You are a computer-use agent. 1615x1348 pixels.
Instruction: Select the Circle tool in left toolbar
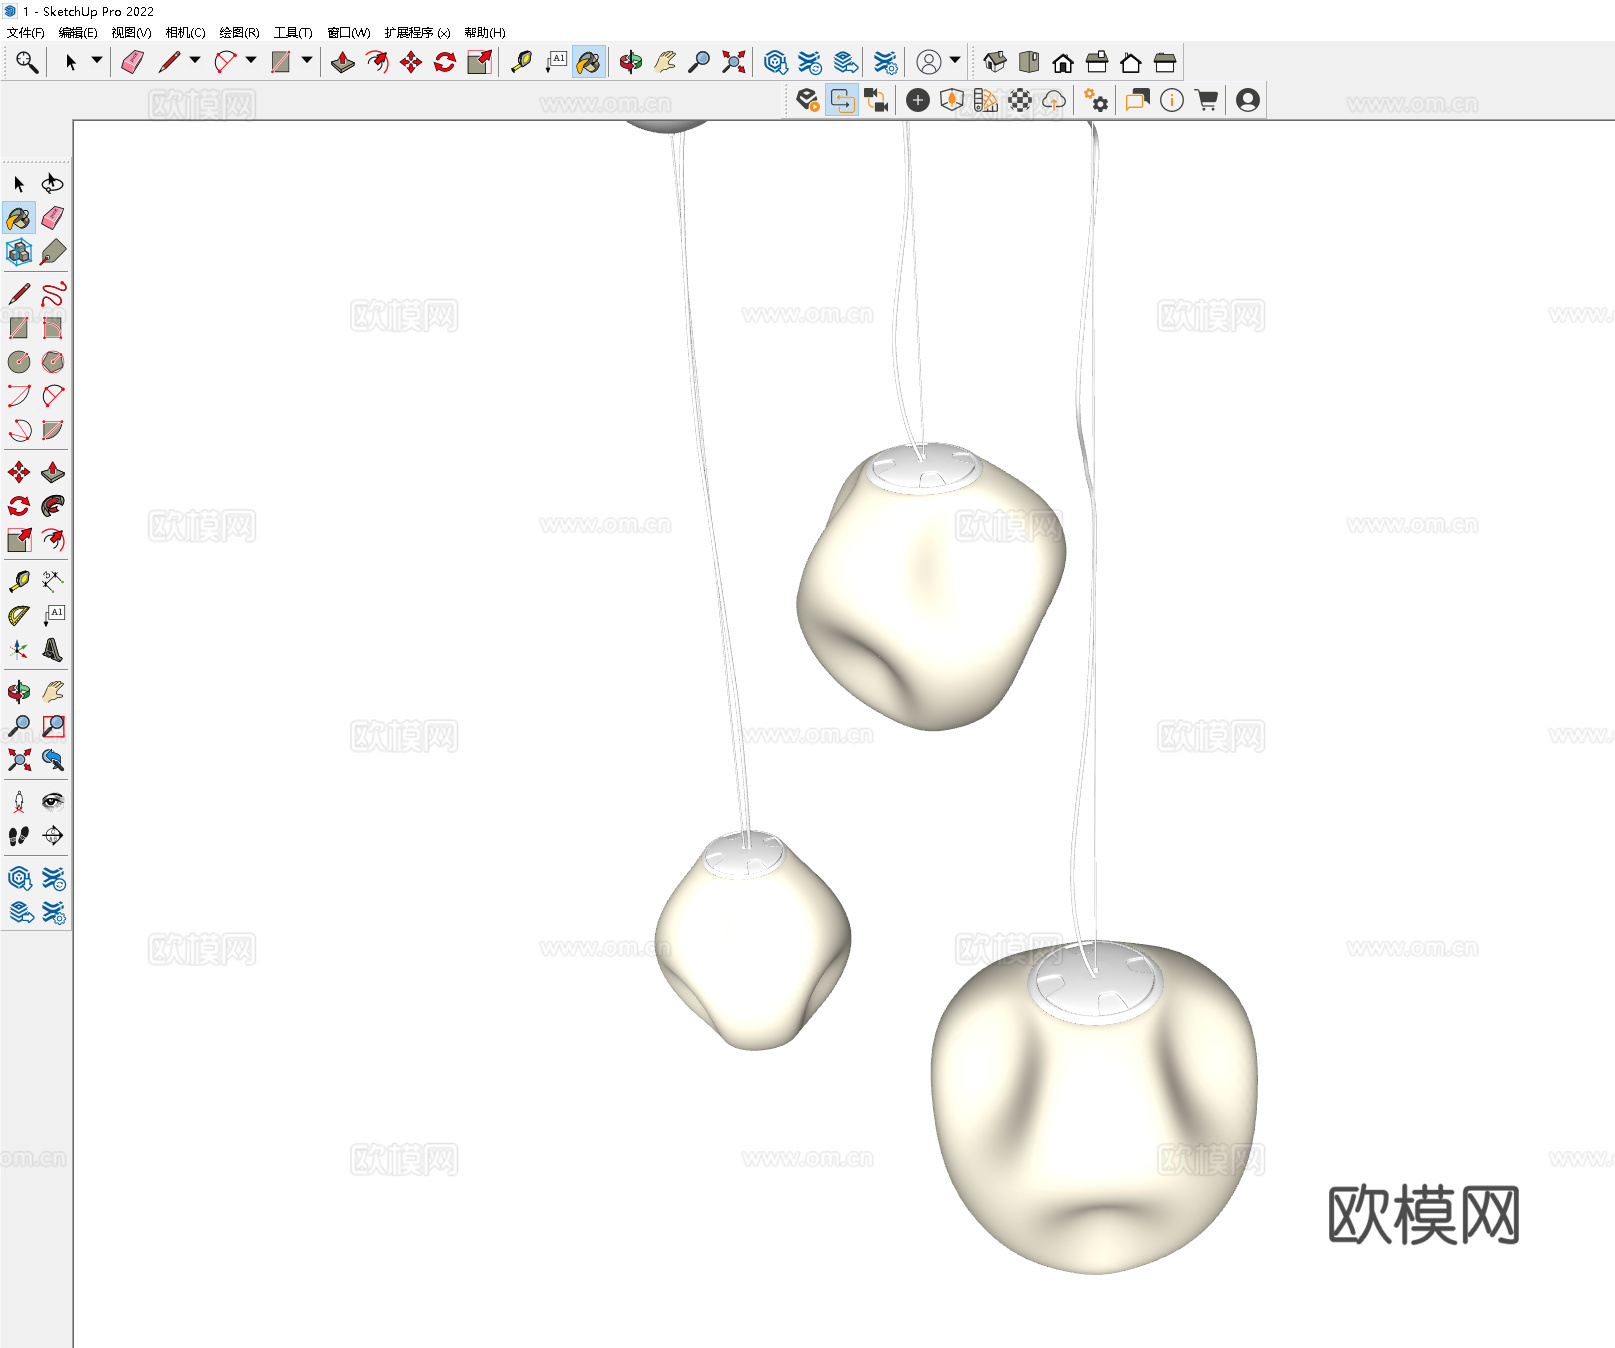click(19, 362)
